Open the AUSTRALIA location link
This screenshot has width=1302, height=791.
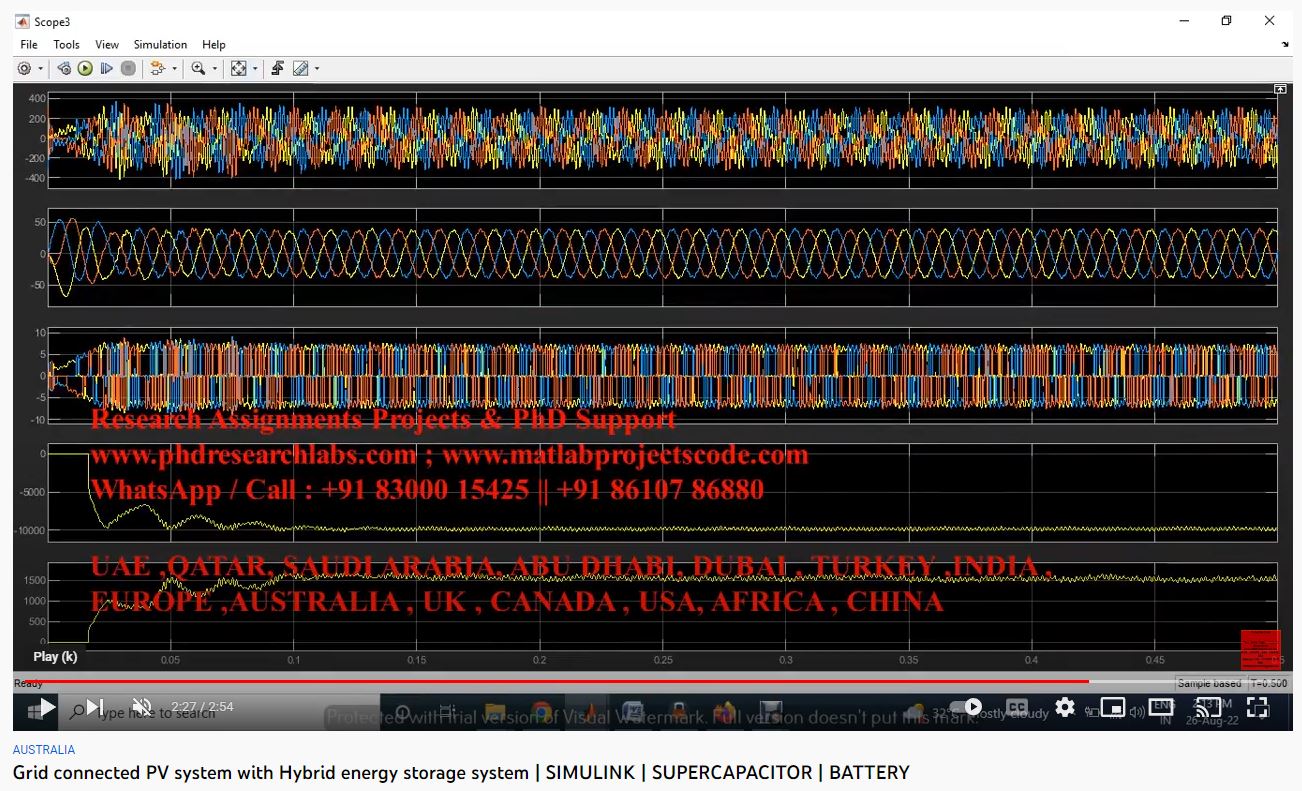coord(43,749)
